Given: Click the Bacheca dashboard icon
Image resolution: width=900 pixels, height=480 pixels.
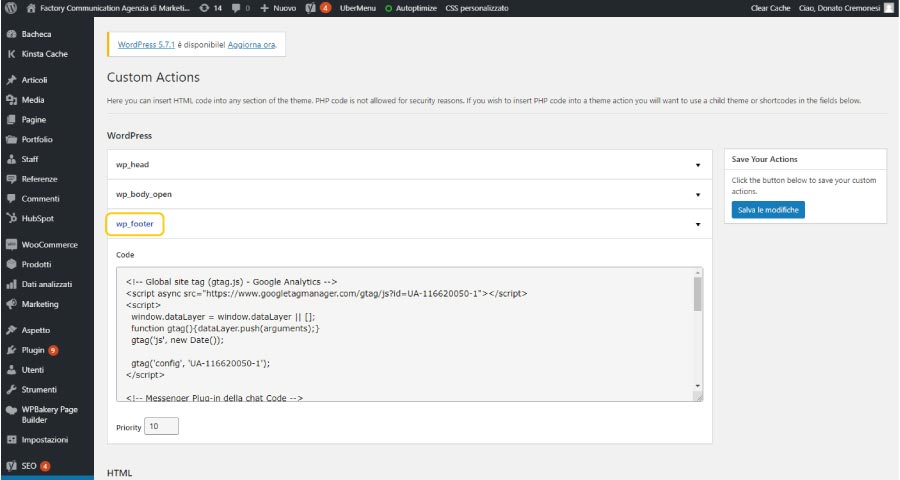Looking at the screenshot, I should pyautogui.click(x=11, y=34).
